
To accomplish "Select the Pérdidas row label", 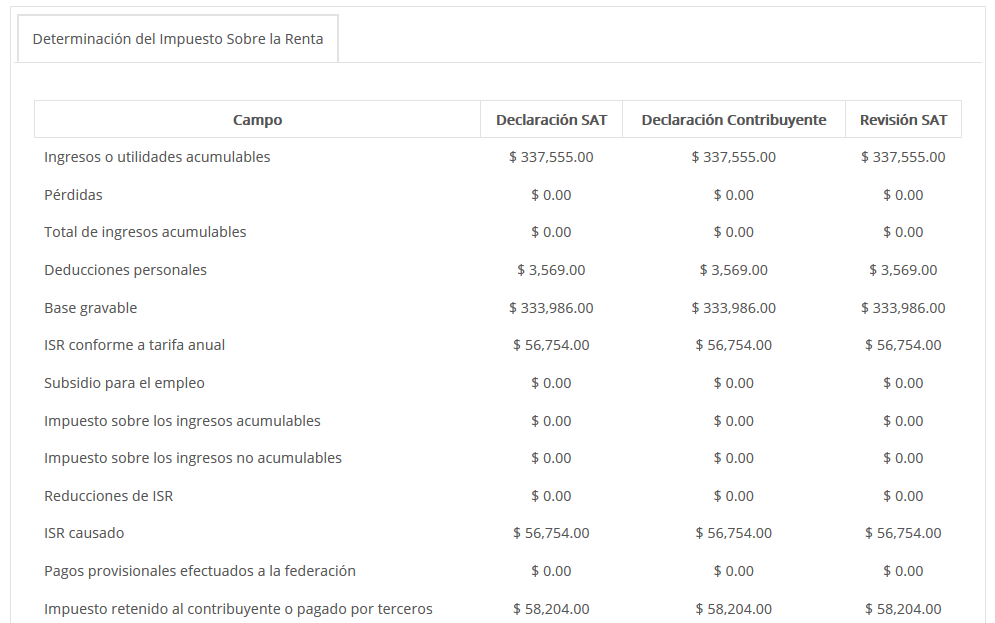I will [73, 195].
